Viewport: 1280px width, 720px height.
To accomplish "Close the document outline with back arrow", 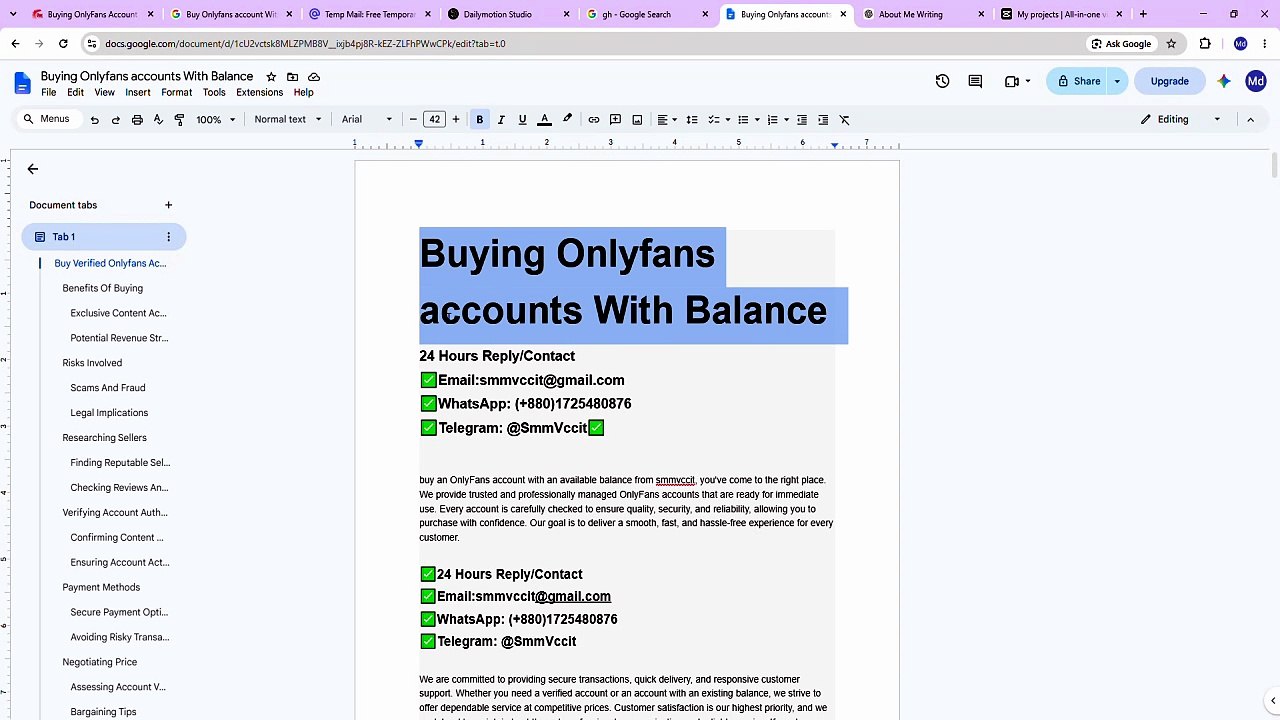I will coord(33,169).
